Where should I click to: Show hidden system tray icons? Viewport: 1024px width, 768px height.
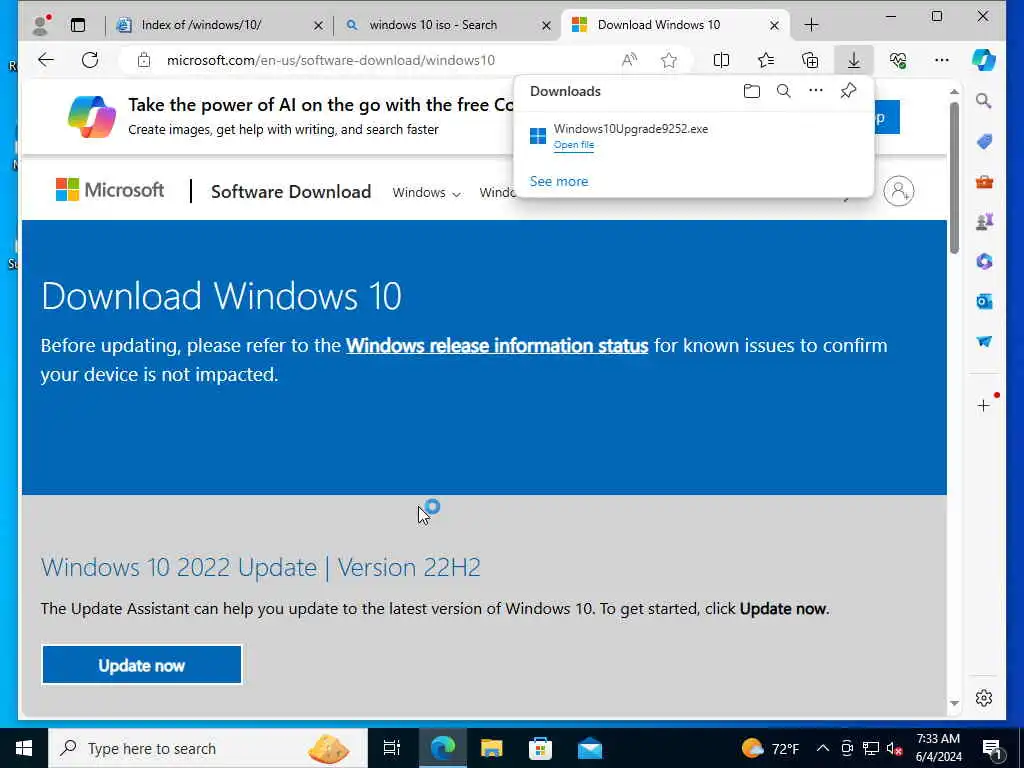tap(823, 748)
